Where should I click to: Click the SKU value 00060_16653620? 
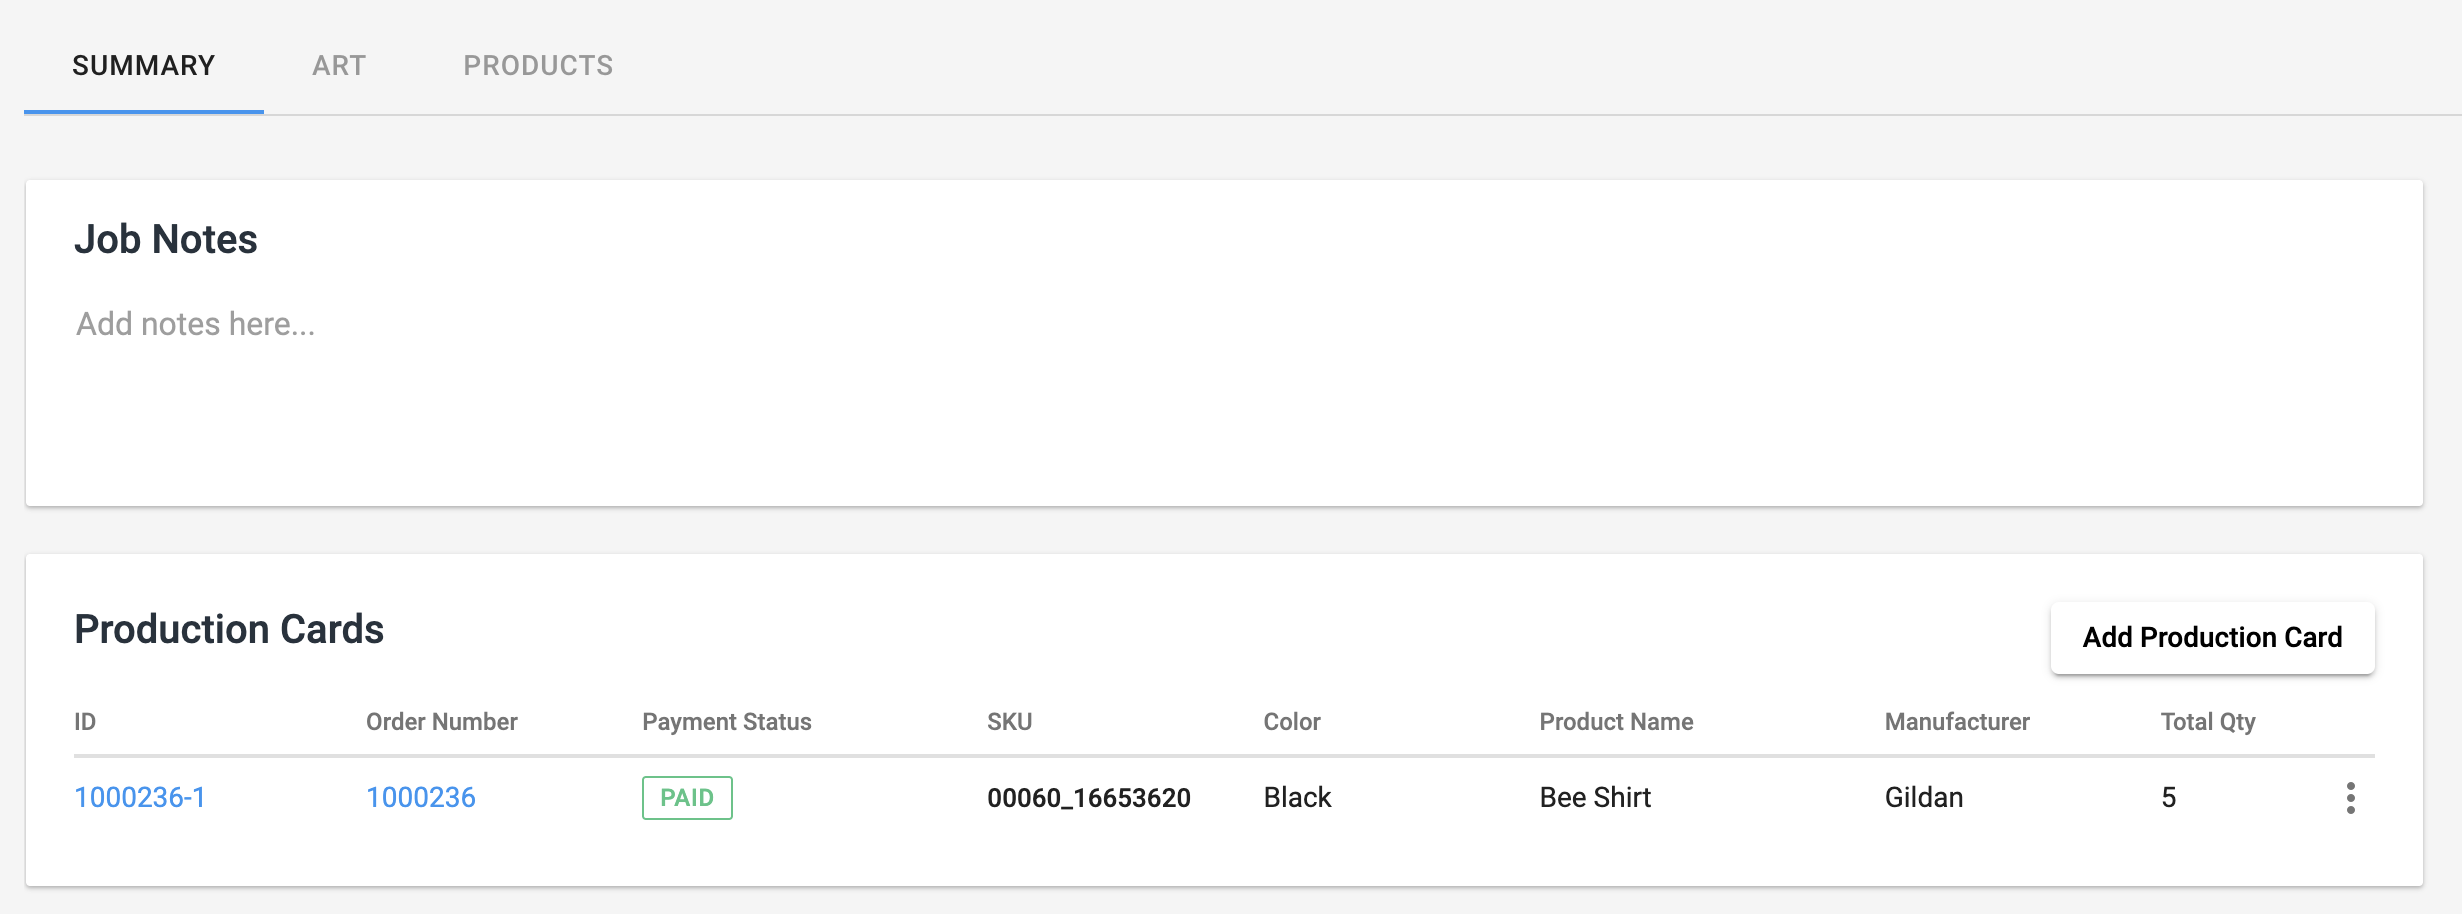pos(1089,798)
